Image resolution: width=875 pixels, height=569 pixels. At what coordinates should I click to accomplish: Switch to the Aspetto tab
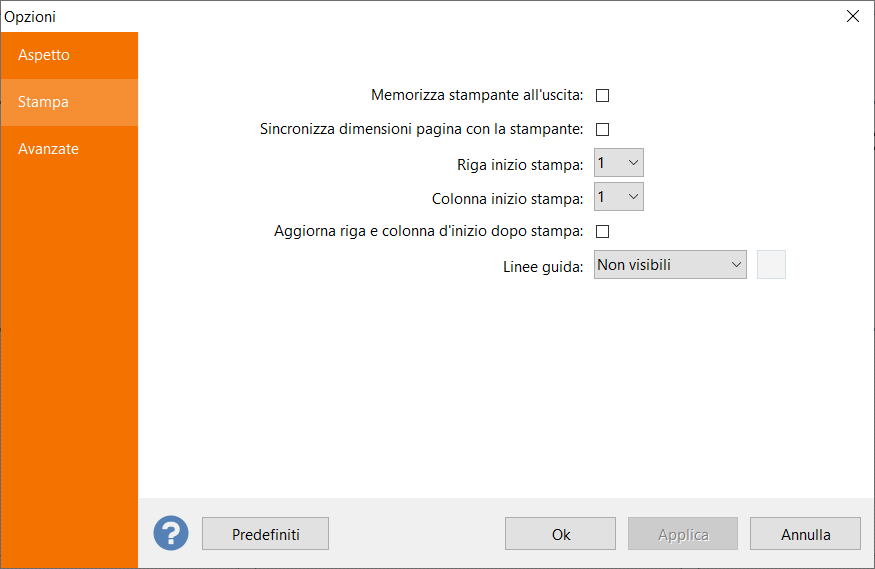click(44, 55)
